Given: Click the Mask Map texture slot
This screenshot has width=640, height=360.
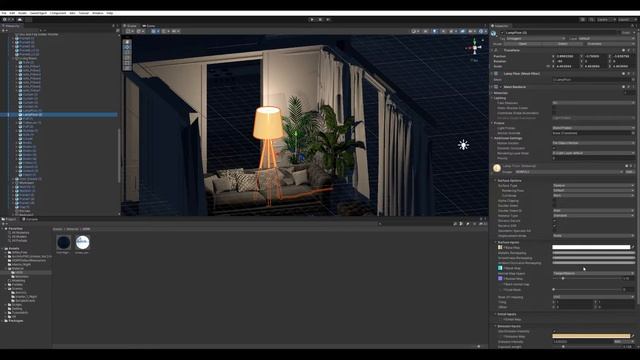Looking at the screenshot, I should click(x=500, y=268).
